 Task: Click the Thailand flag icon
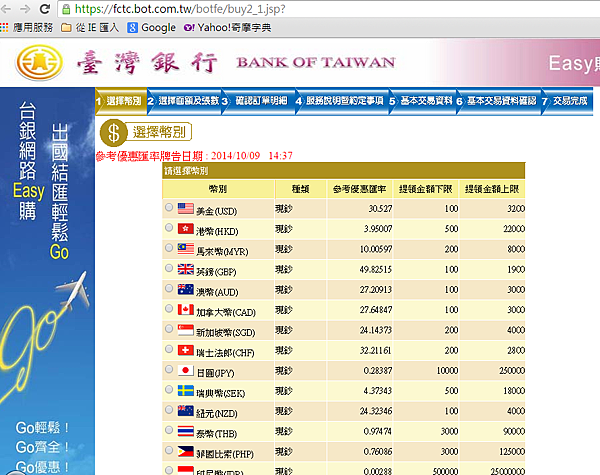tap(186, 431)
